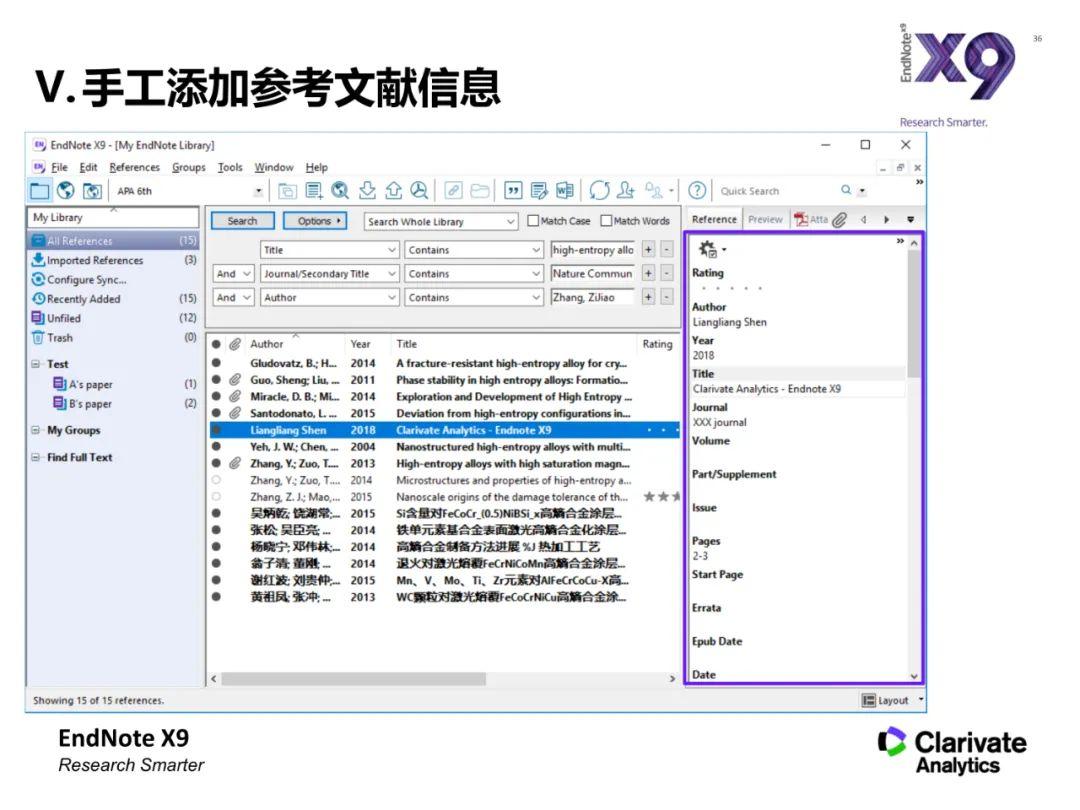Click the Search button
1080x810 pixels.
tap(242, 220)
